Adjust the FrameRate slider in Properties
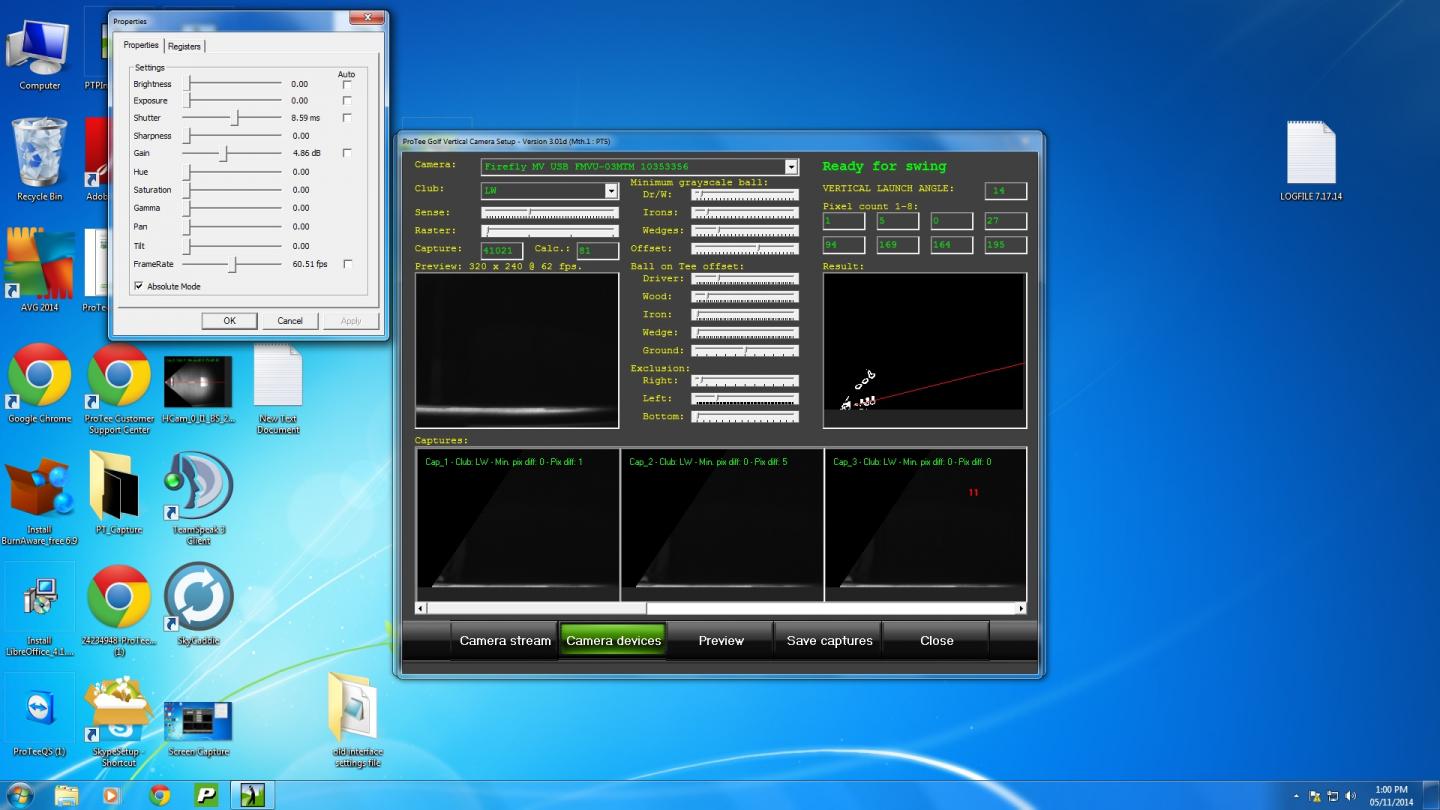This screenshot has width=1440, height=810. 233,264
